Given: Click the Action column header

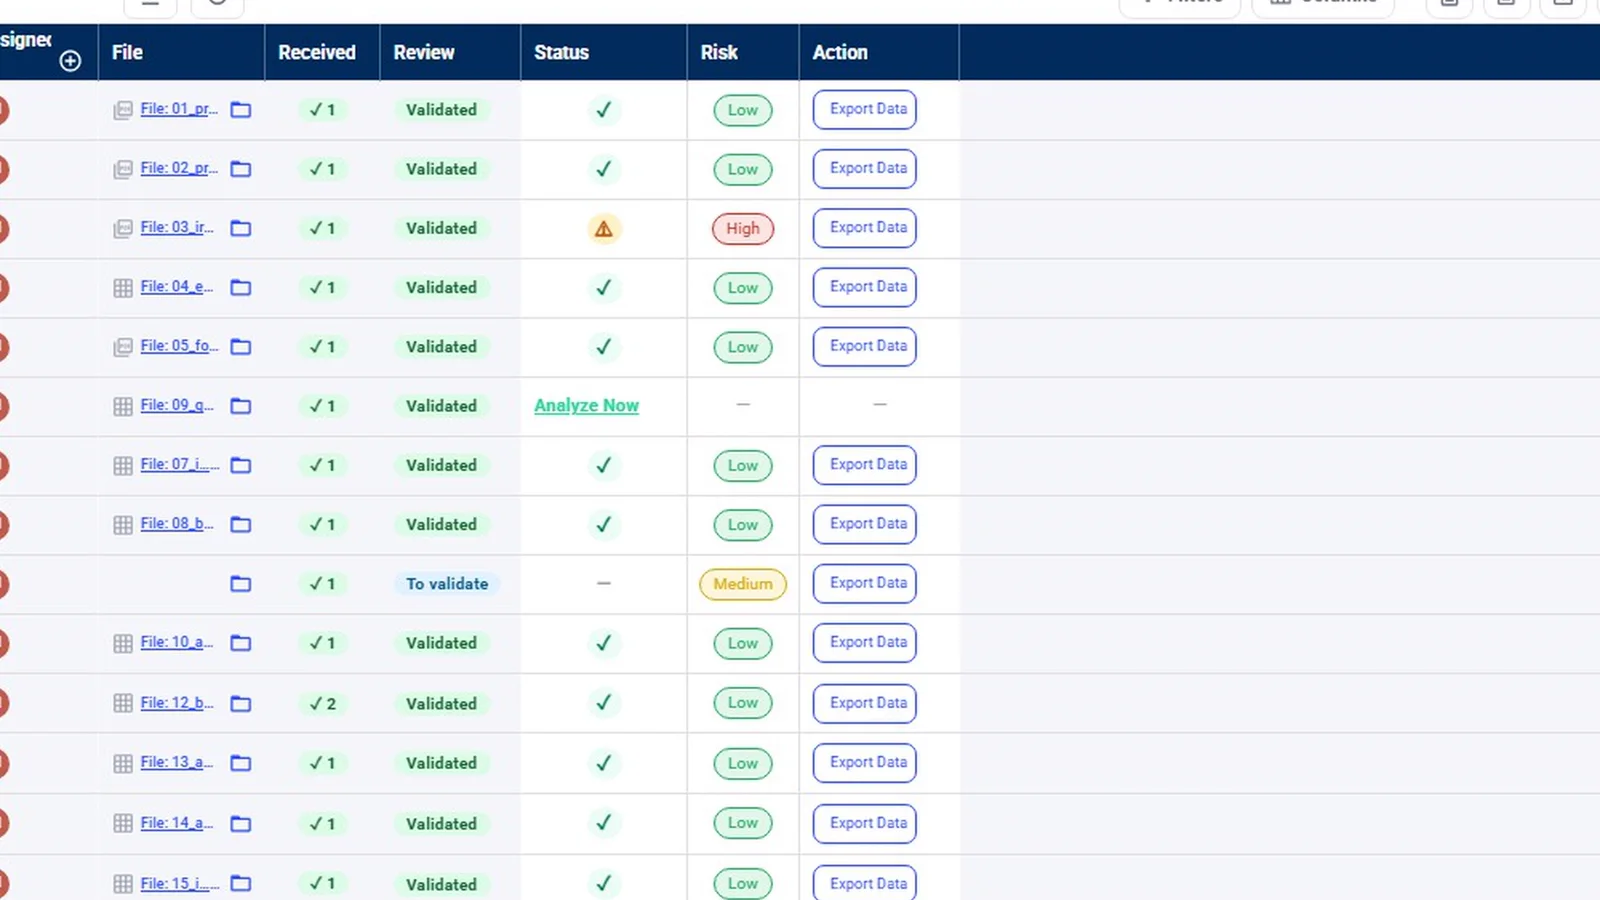Looking at the screenshot, I should tap(840, 52).
